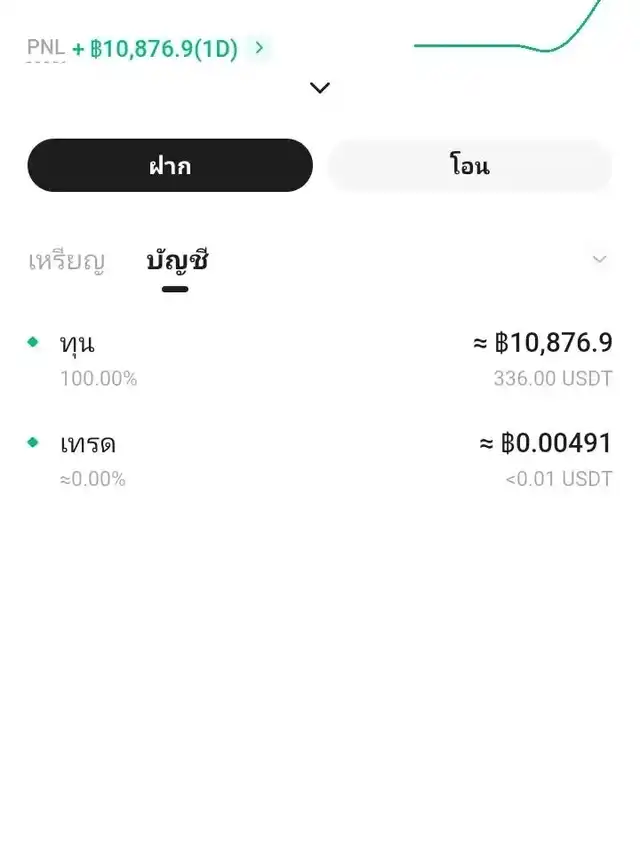Click the <0.01 USDT amount
Screen dimensions: 640x853
tap(558, 479)
